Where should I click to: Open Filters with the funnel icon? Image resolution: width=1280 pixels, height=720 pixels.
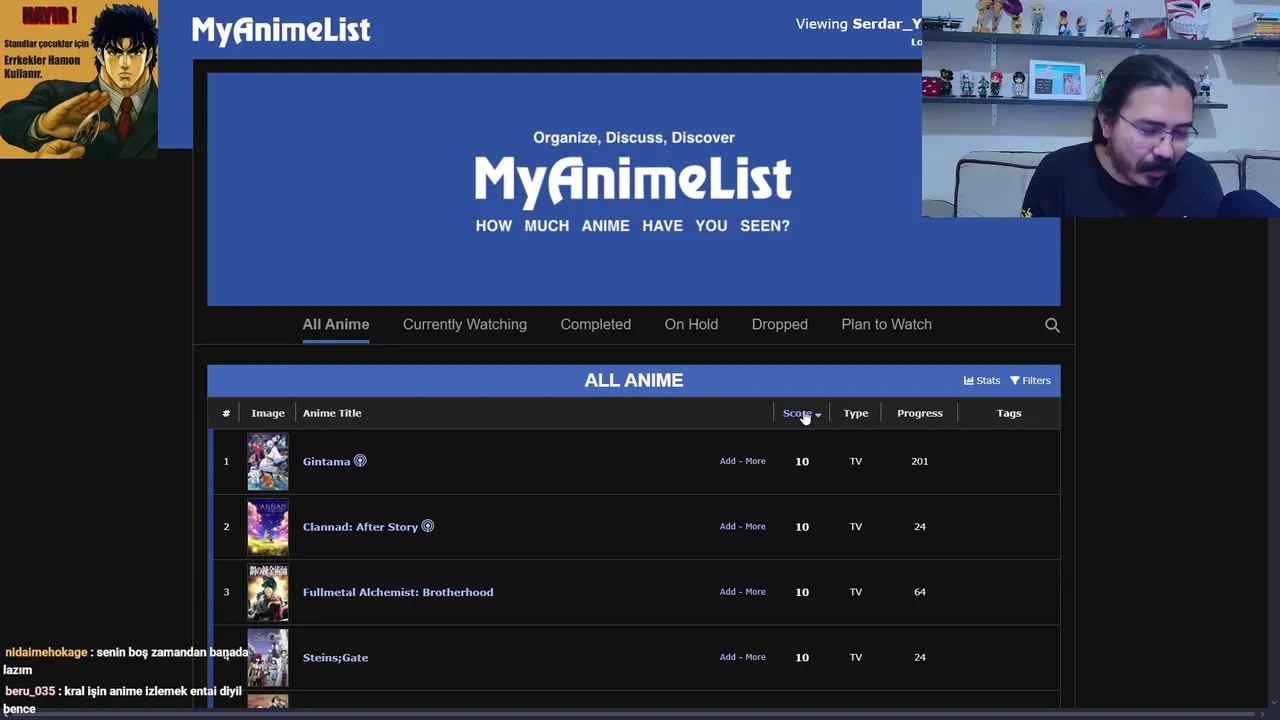coord(1030,380)
